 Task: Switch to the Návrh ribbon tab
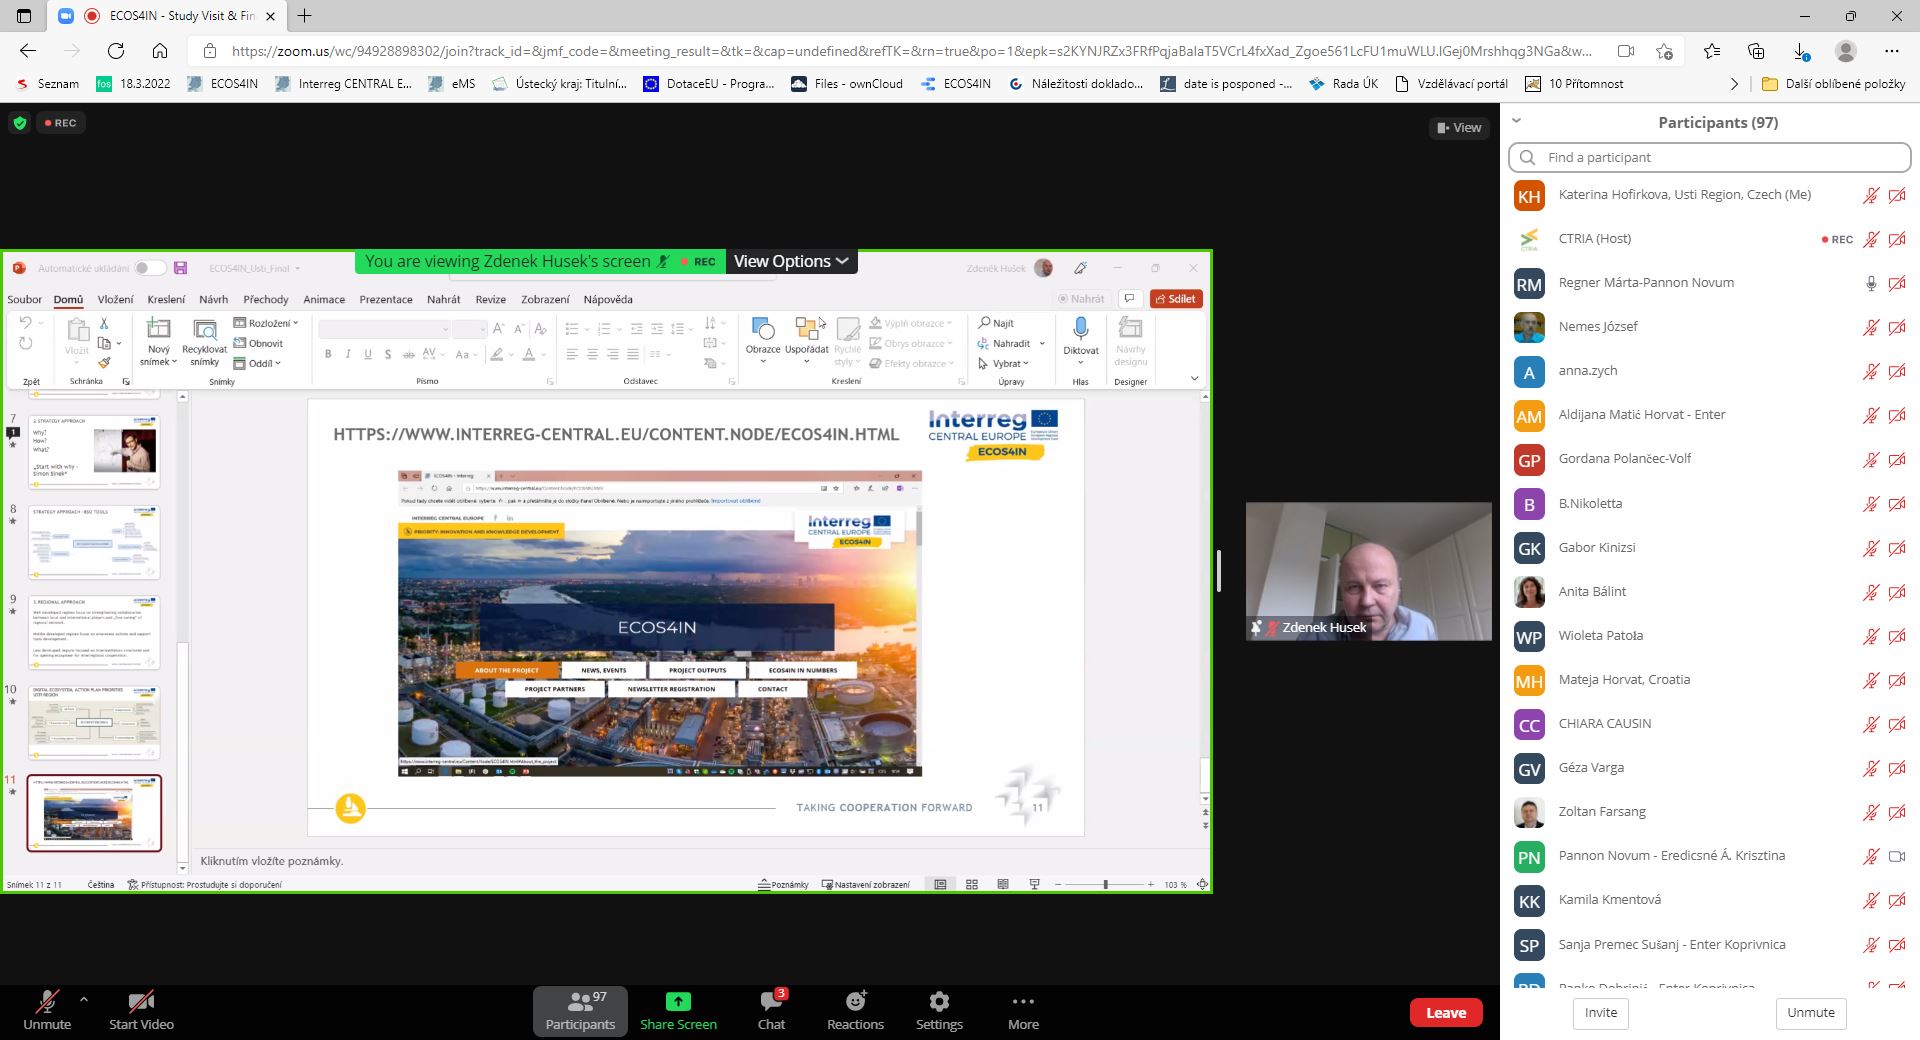coord(213,299)
